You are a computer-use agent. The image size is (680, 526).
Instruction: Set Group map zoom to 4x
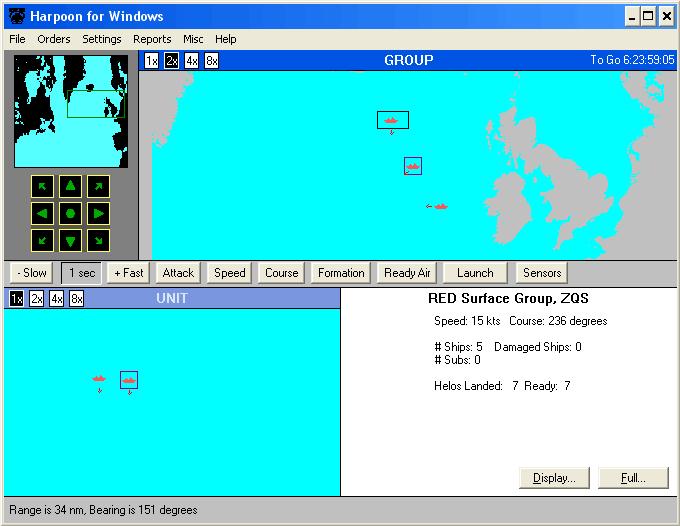click(191, 60)
